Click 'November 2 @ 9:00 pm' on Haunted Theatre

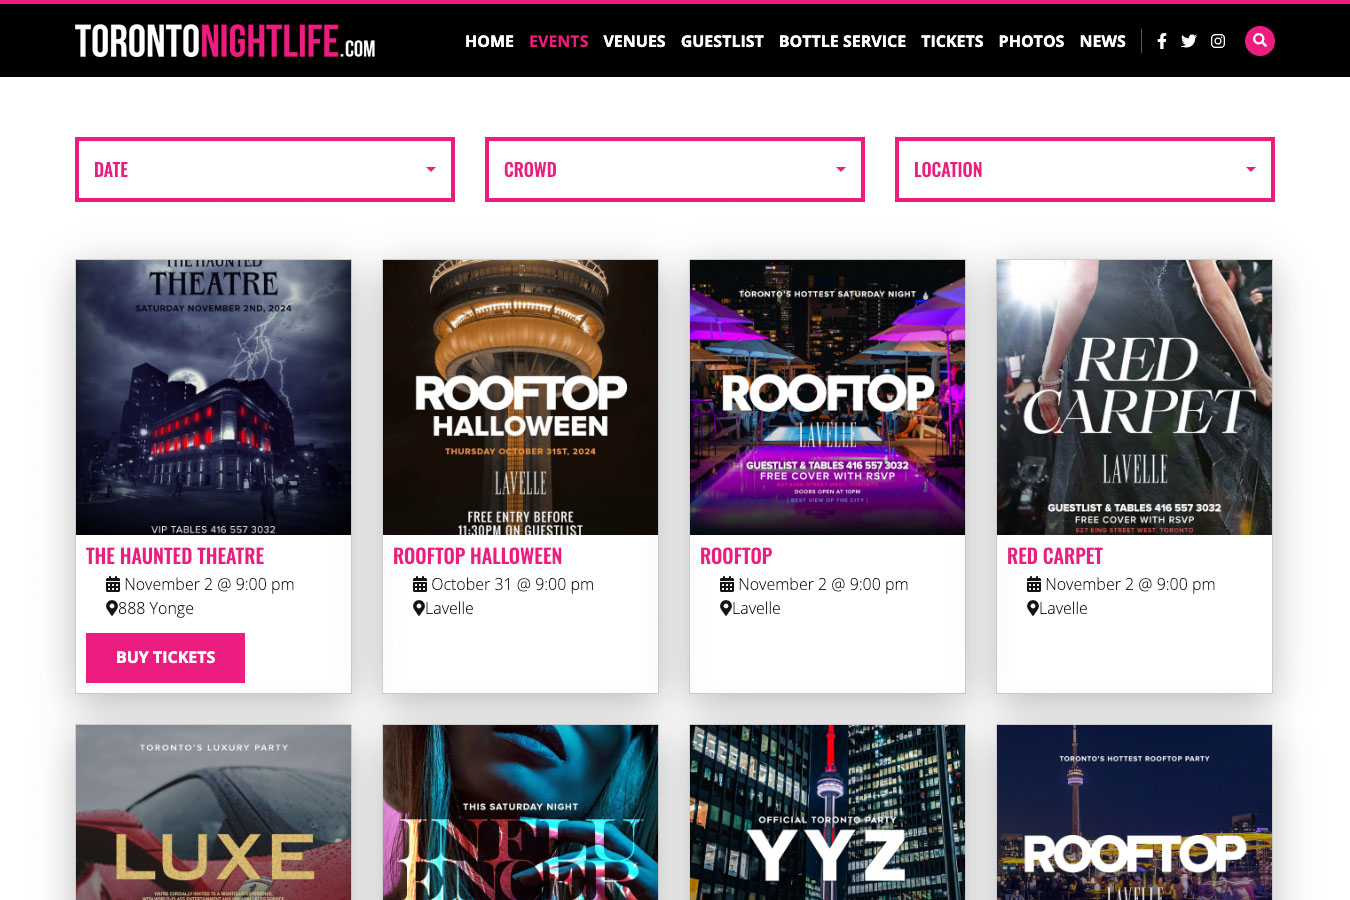[209, 584]
